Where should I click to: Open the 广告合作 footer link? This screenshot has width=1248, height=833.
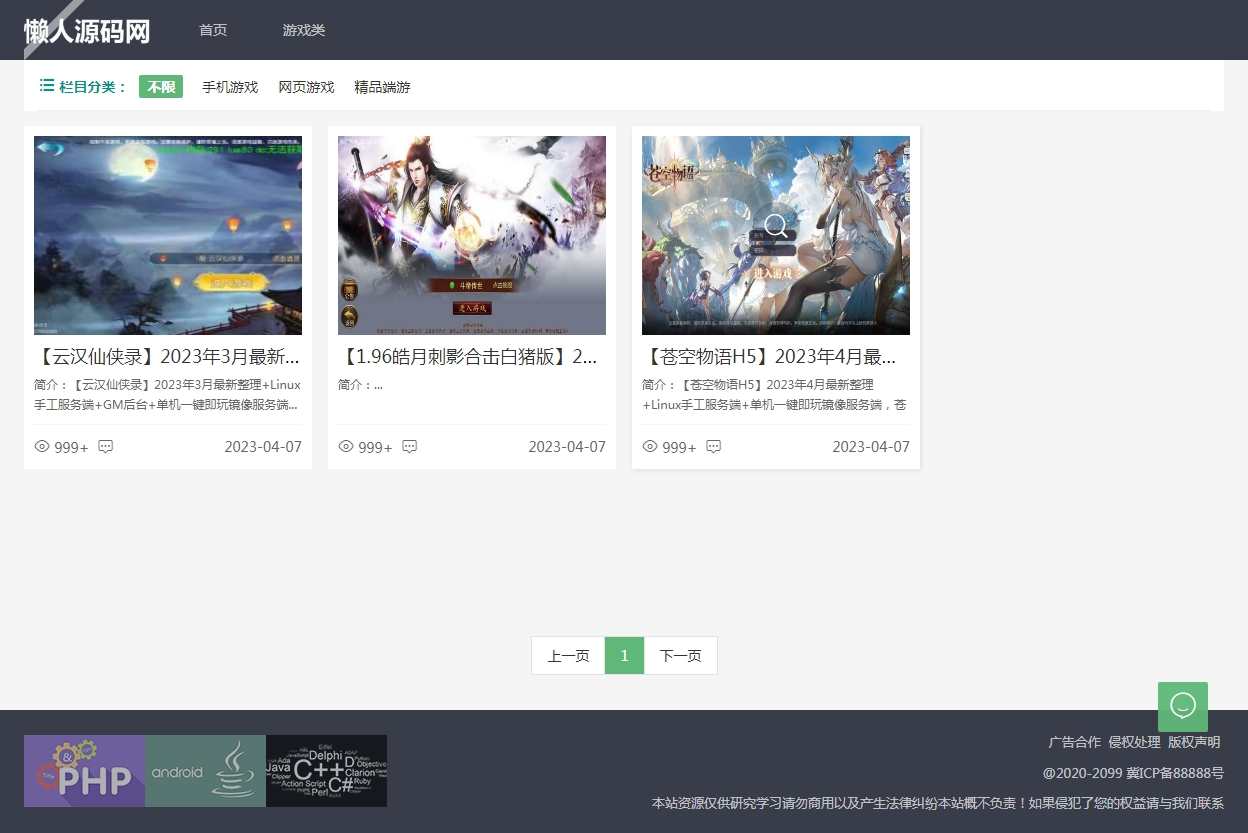(x=1074, y=742)
